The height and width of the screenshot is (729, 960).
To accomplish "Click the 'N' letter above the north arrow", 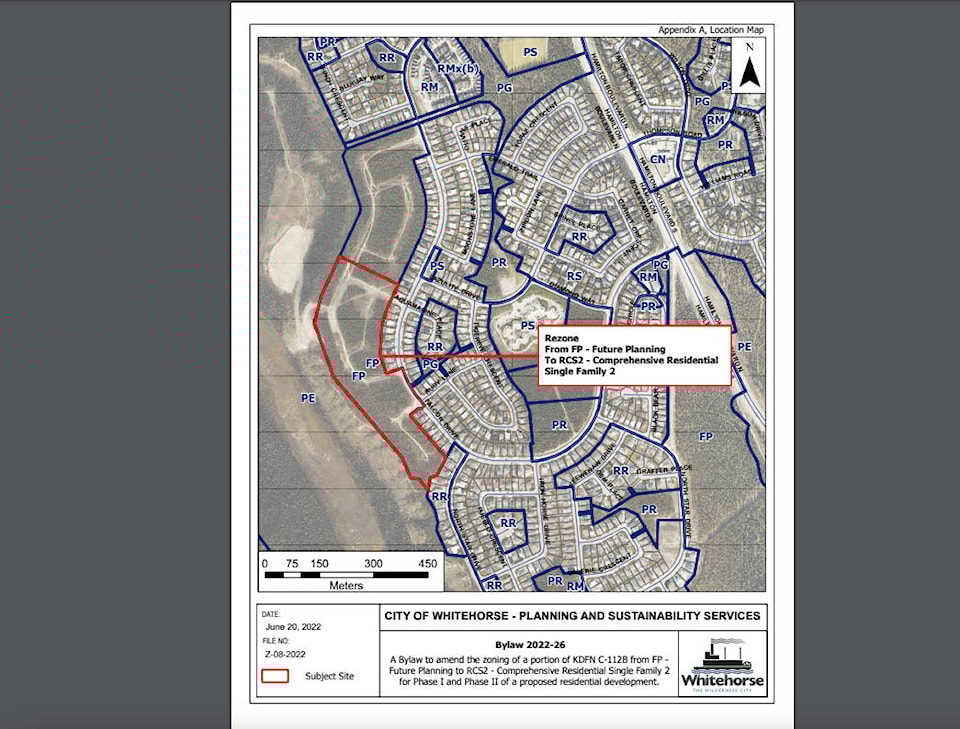I will (749, 47).
